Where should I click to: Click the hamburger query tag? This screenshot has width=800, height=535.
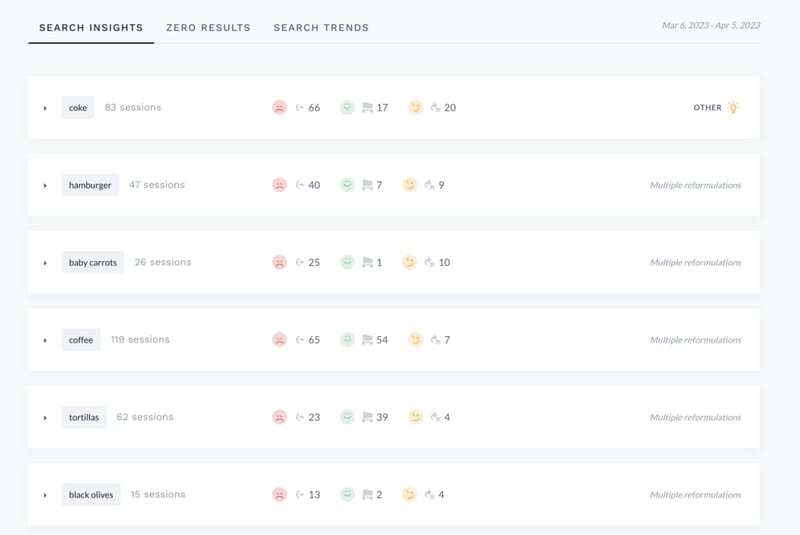[90, 185]
